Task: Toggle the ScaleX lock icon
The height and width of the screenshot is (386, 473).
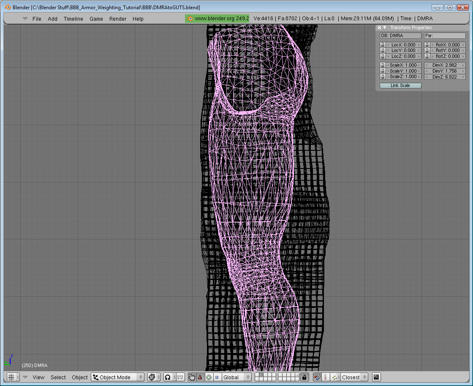Action: pyautogui.click(x=382, y=65)
